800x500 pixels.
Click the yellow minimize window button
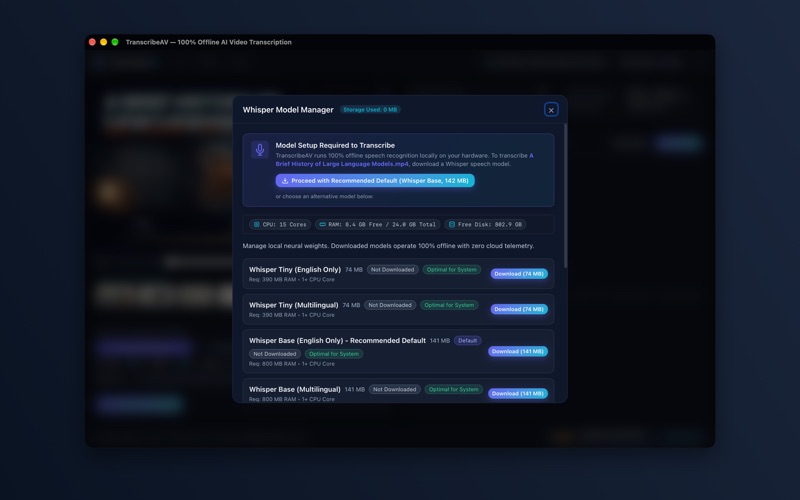(x=104, y=42)
